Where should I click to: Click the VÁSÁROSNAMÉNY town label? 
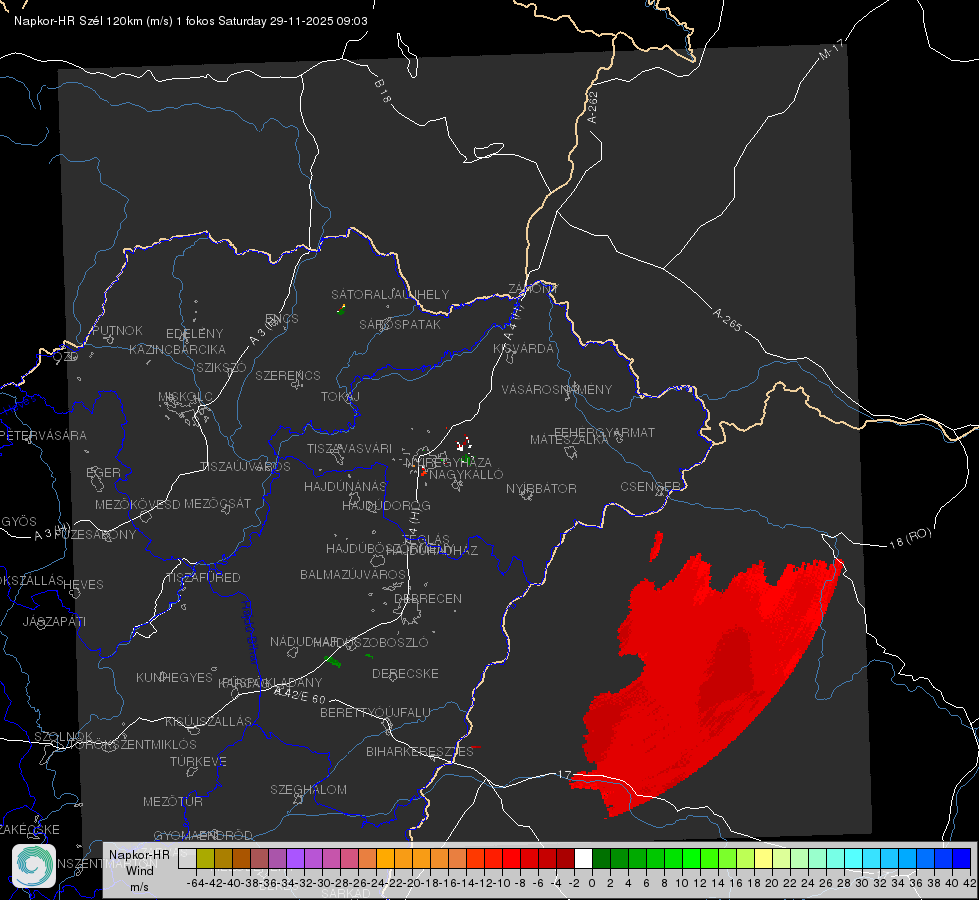(x=557, y=389)
